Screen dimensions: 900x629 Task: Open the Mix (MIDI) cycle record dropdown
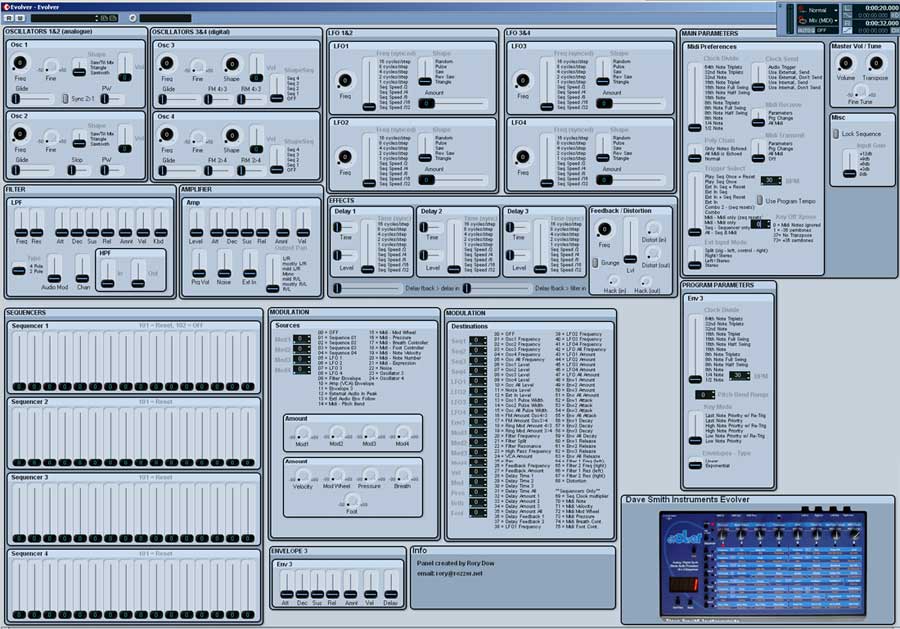coord(818,20)
